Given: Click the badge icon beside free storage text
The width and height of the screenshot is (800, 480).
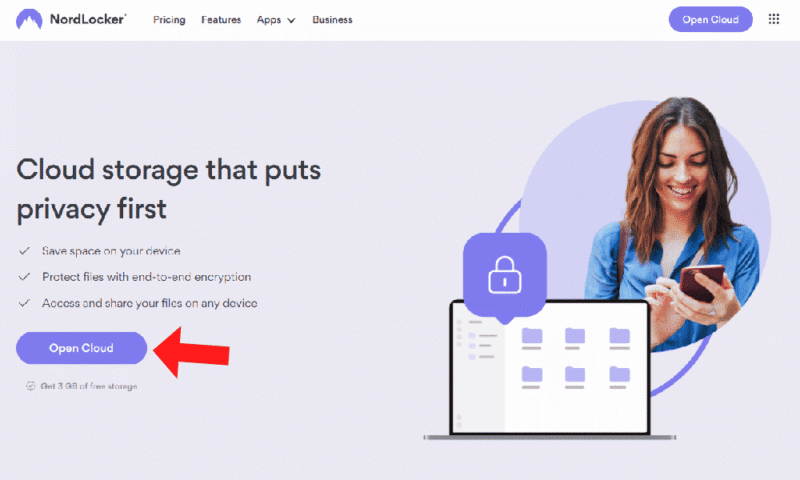Looking at the screenshot, I should (31, 386).
